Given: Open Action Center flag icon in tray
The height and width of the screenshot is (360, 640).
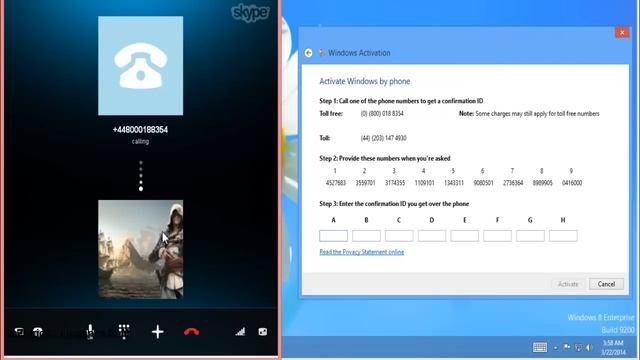Looking at the screenshot, I should [x=567, y=347].
